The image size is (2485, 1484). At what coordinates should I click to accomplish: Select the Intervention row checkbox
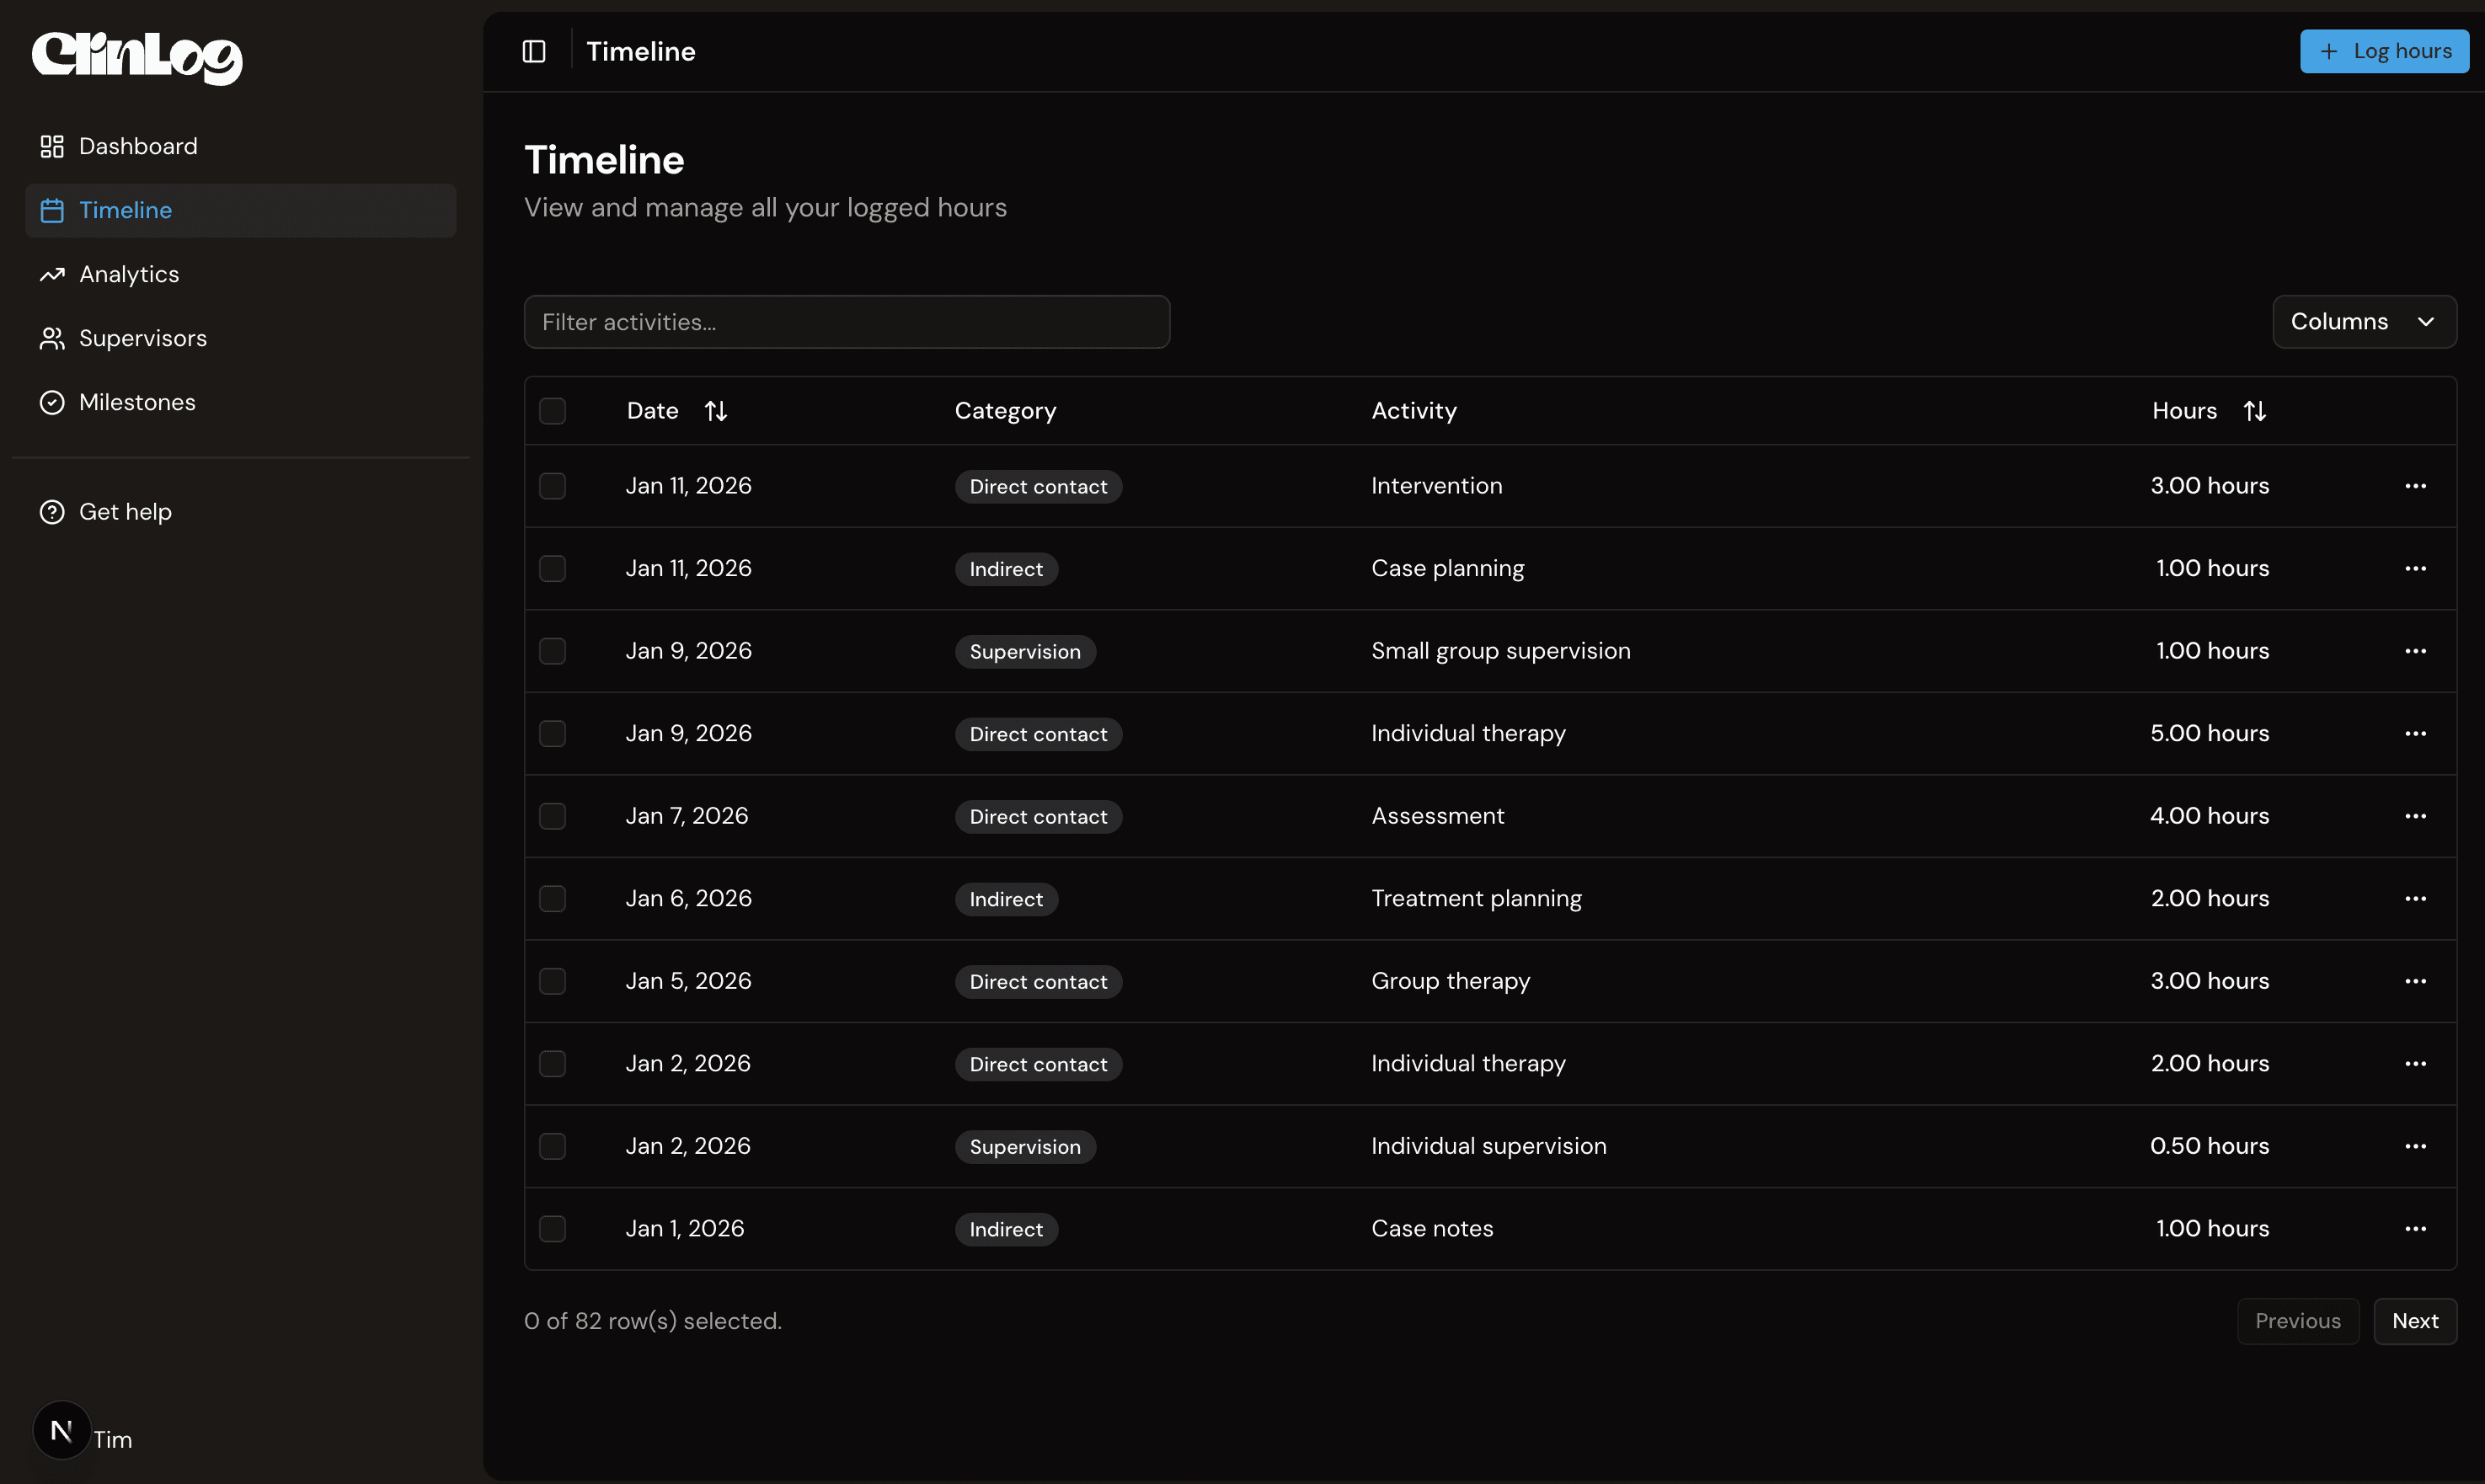[552, 486]
